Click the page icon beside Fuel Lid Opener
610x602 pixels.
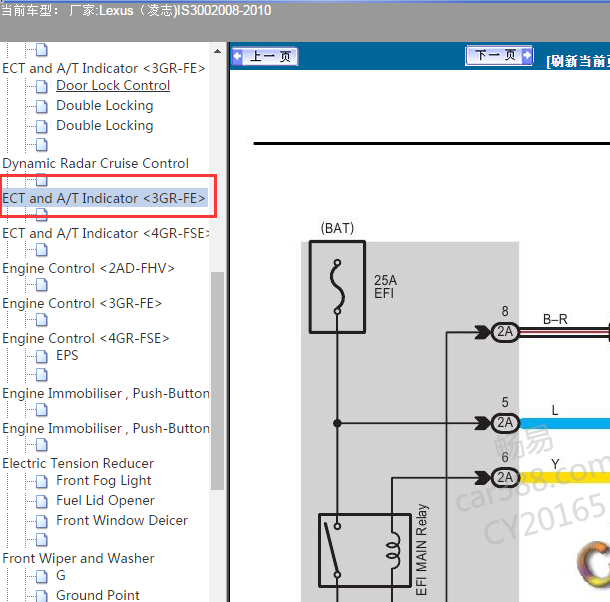[x=41, y=501]
